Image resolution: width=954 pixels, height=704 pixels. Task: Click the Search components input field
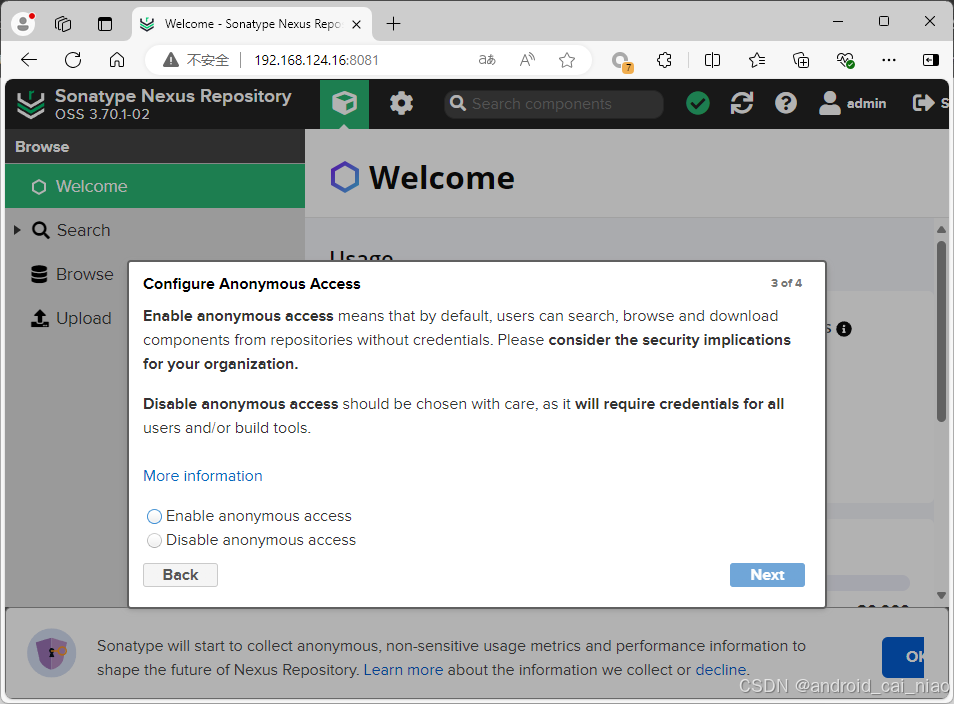[554, 104]
